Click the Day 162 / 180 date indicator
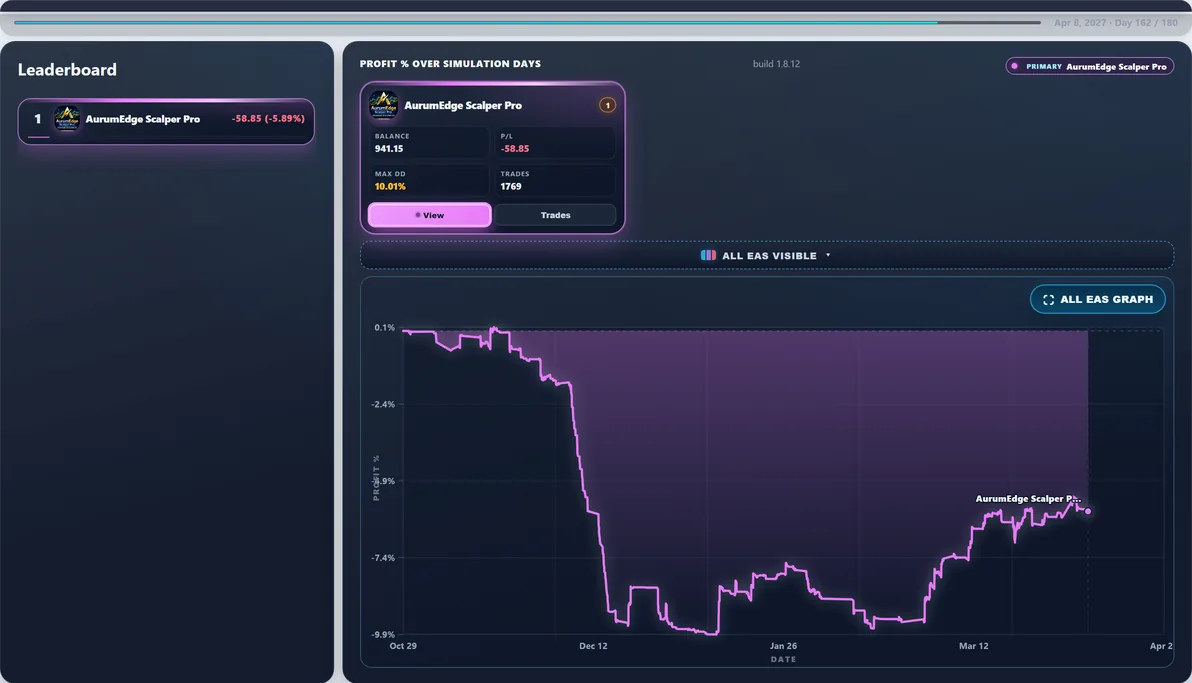This screenshot has width=1192, height=683. pos(1115,23)
